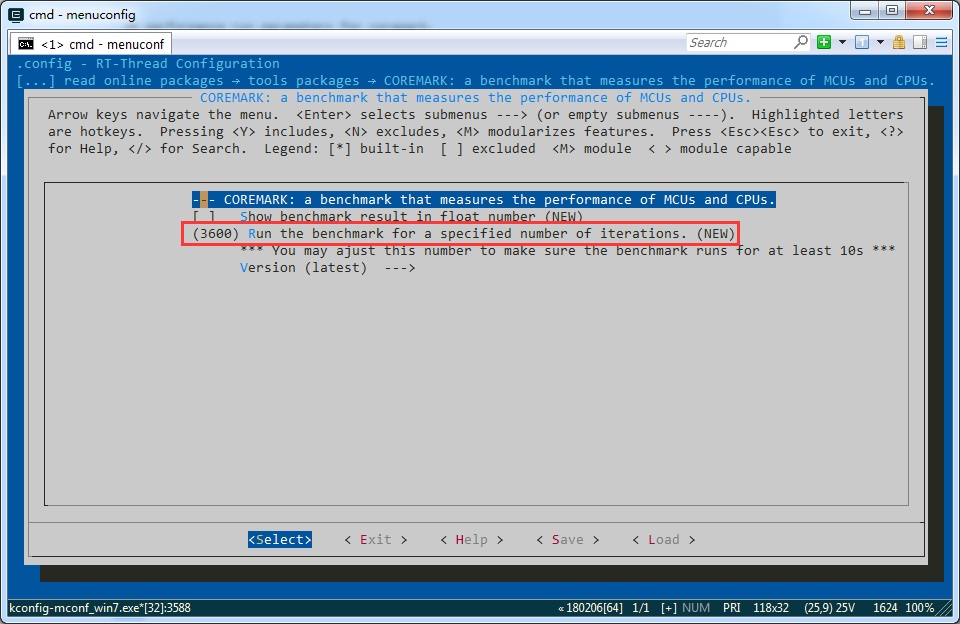
Task: Click the active console number icon
Action: pos(864,42)
